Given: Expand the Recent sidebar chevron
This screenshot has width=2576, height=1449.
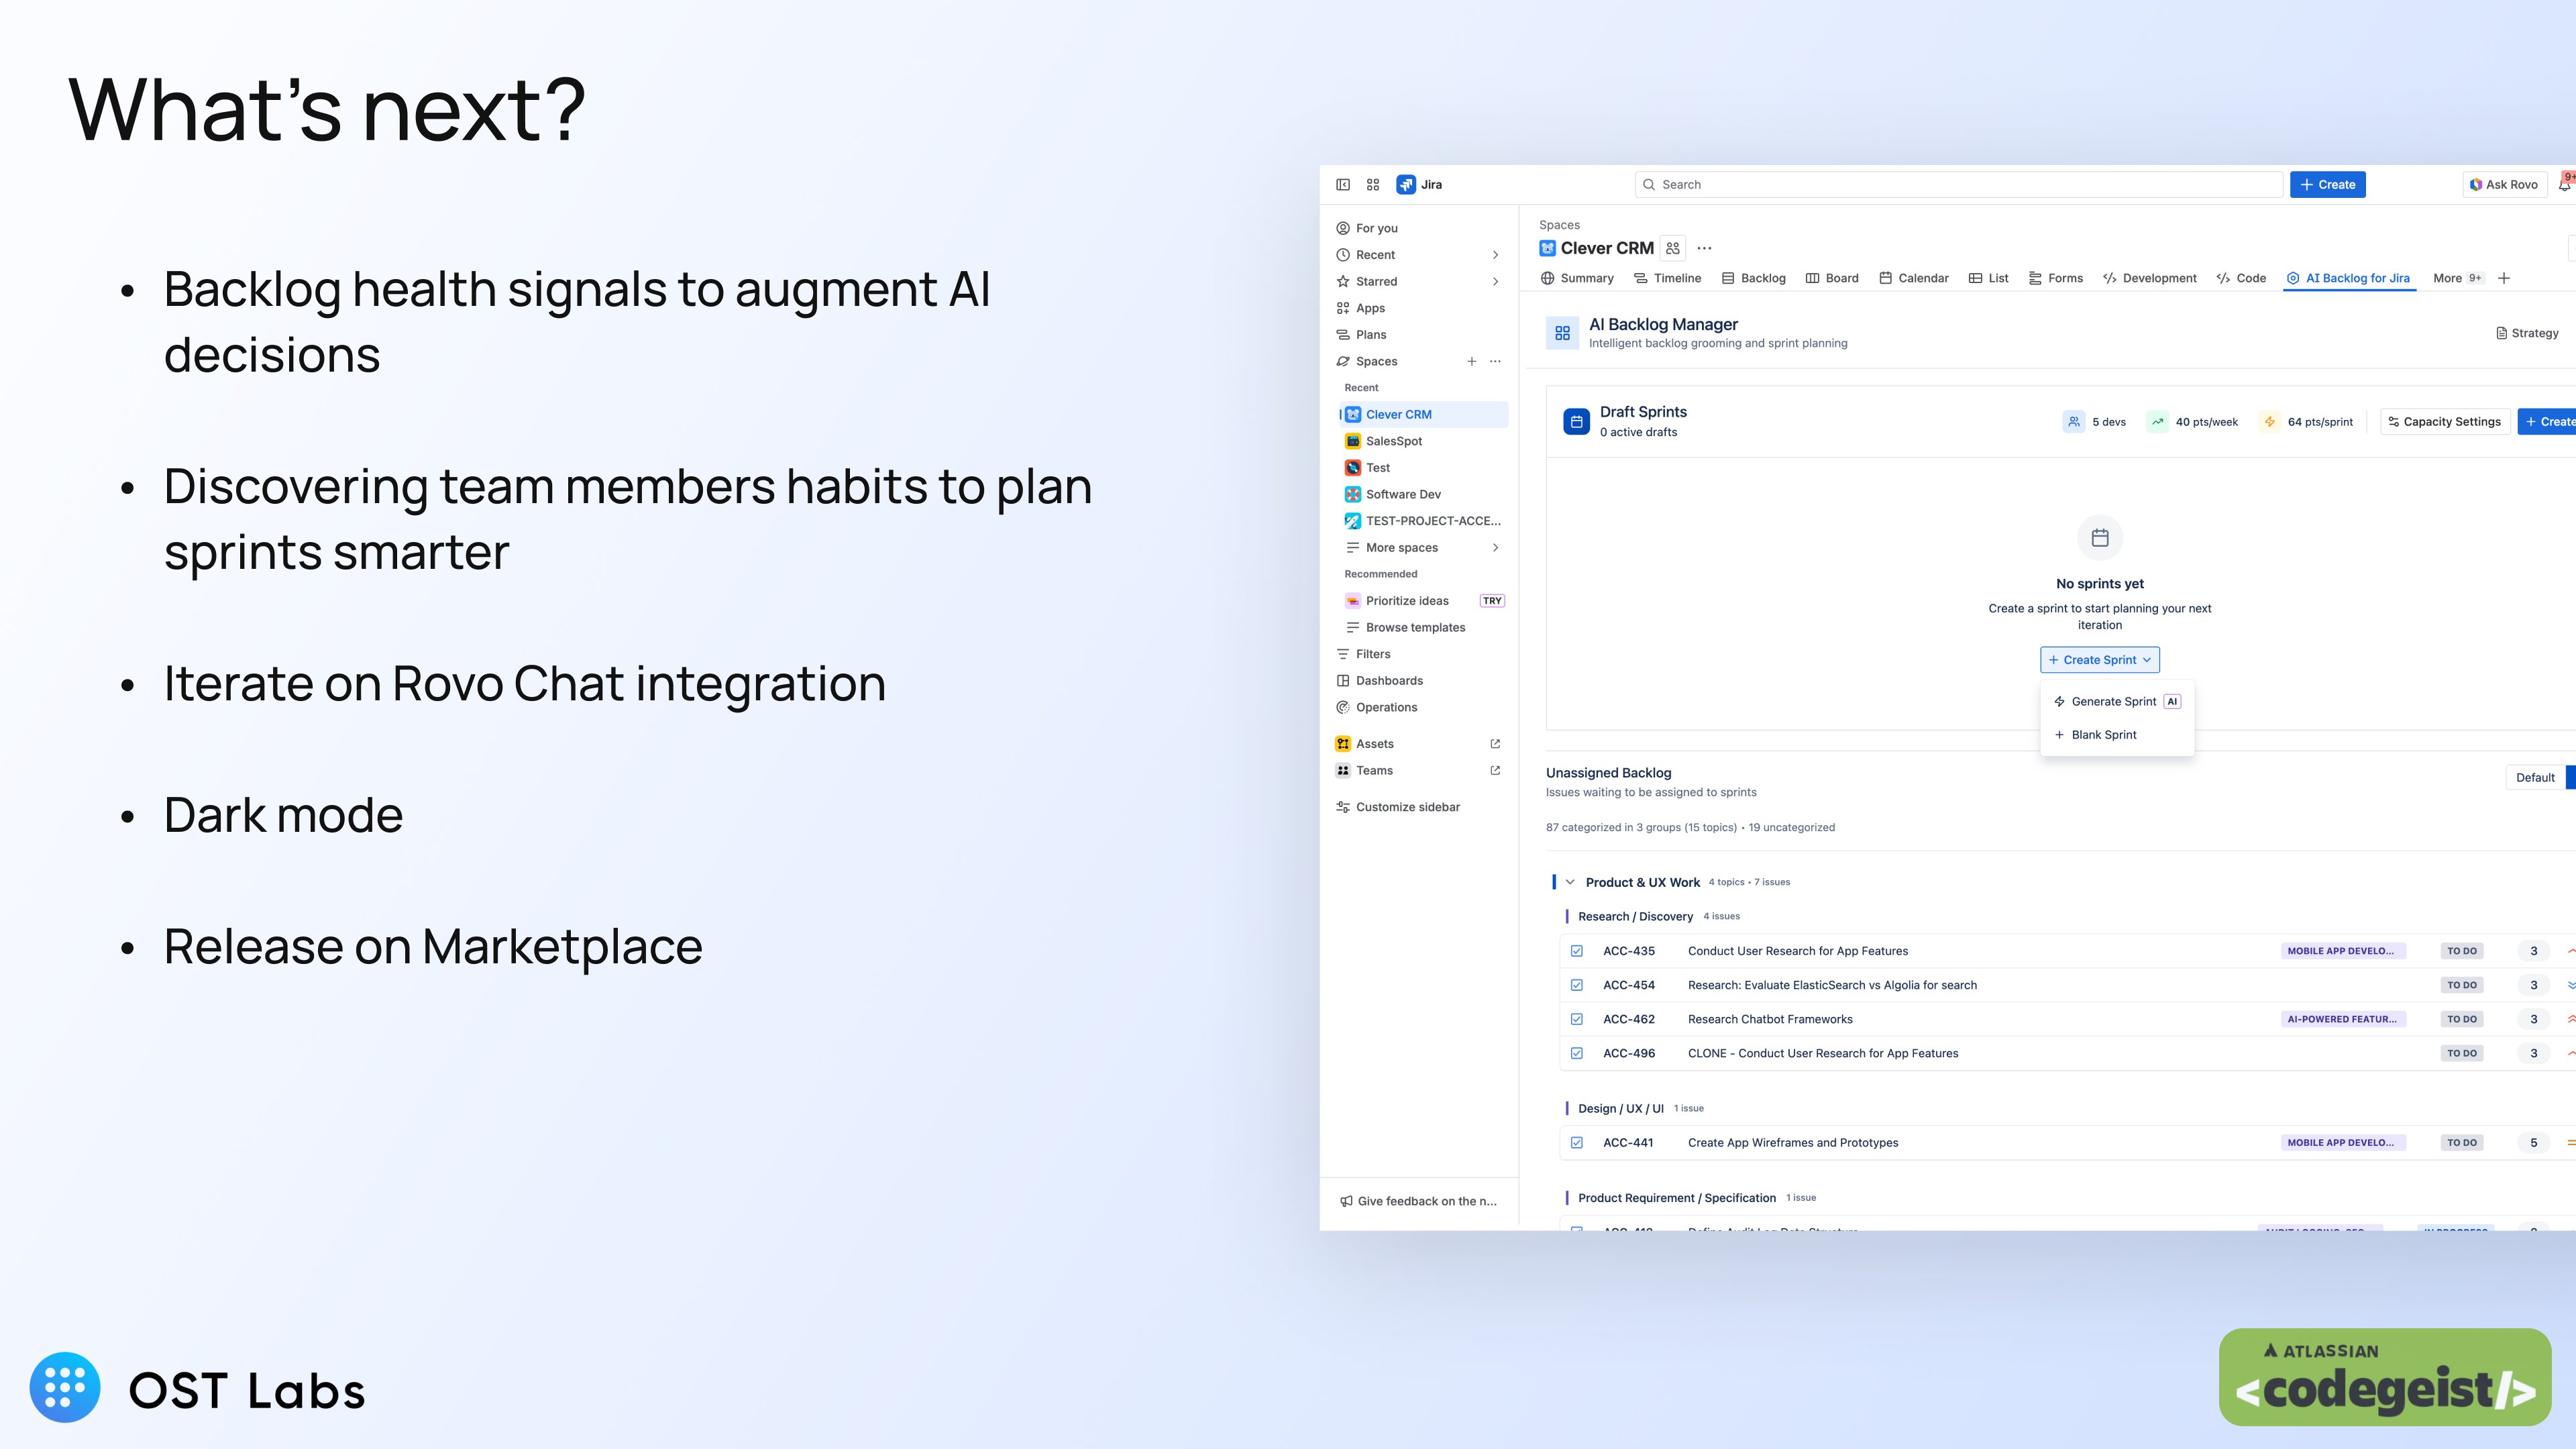Looking at the screenshot, I should 1495,255.
